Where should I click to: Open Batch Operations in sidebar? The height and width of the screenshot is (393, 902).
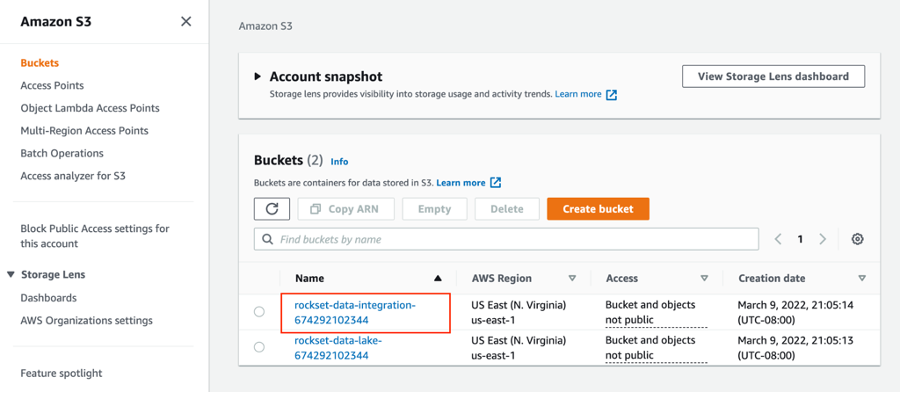(x=62, y=154)
